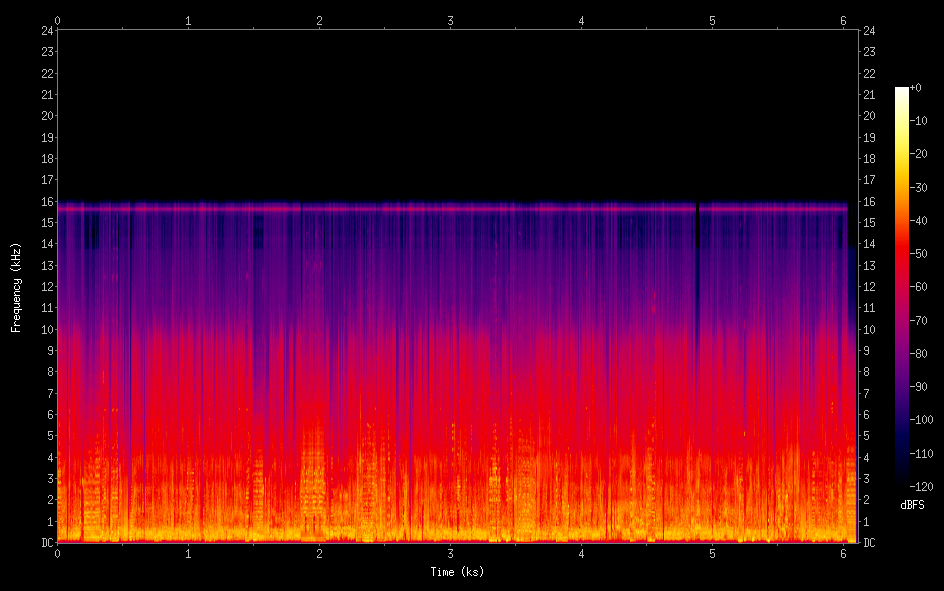Click the 3 ks tick on the bottom time axis
The height and width of the screenshot is (591, 944).
(x=451, y=553)
